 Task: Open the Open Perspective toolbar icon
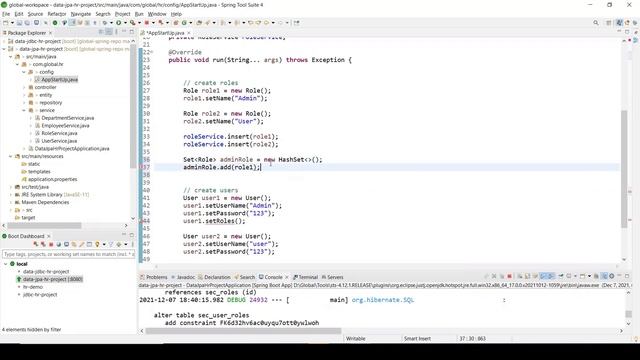pyautogui.click(x=609, y=23)
